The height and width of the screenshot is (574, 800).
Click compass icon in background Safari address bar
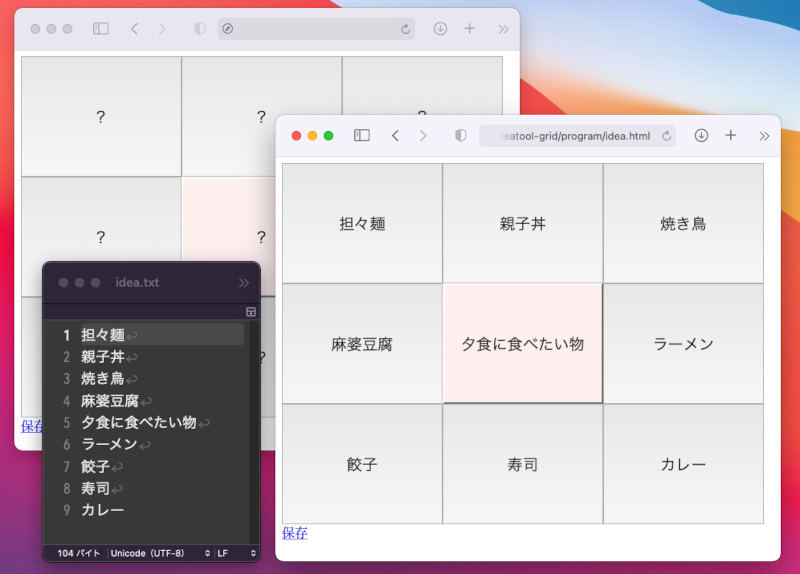pyautogui.click(x=228, y=29)
